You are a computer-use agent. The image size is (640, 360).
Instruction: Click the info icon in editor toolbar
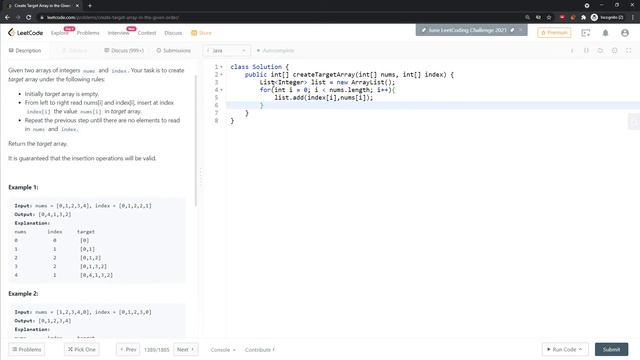pyautogui.click(x=572, y=51)
